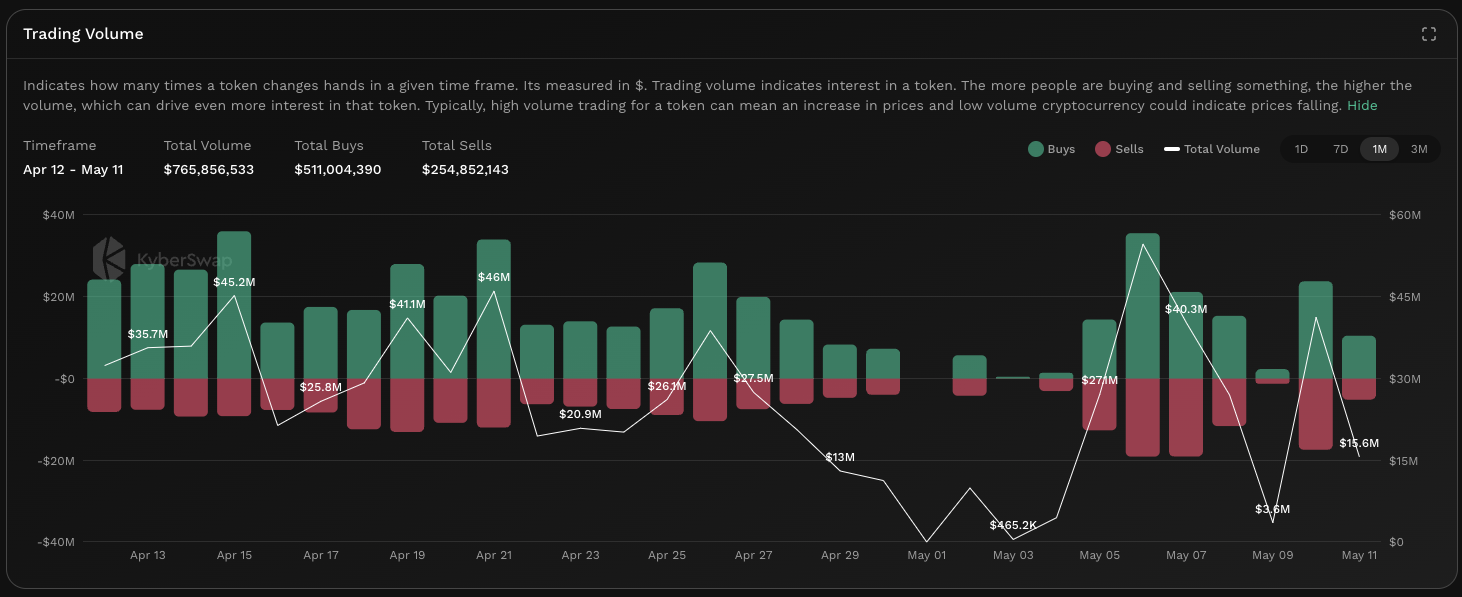This screenshot has height=597, width=1462.
Task: Select the $465.2K low volume data point
Action: pyautogui.click(x=1013, y=538)
